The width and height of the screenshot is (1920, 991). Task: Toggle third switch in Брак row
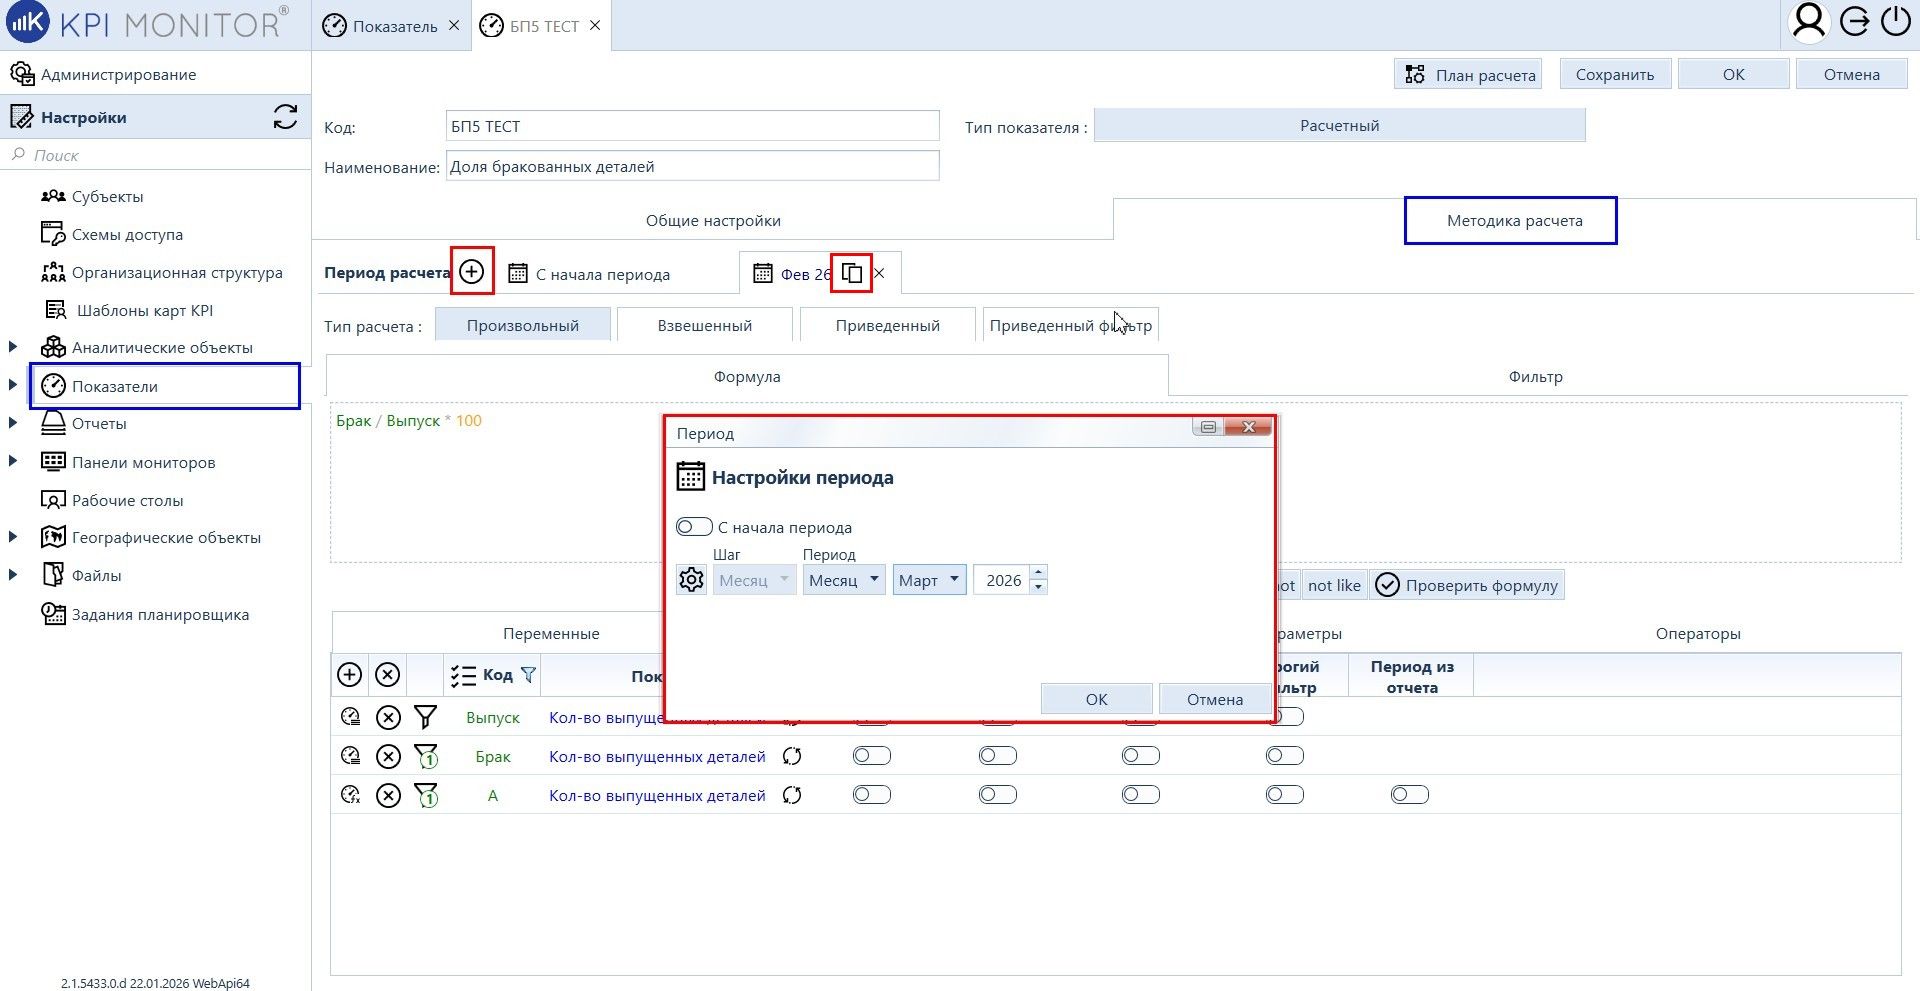tap(1141, 756)
